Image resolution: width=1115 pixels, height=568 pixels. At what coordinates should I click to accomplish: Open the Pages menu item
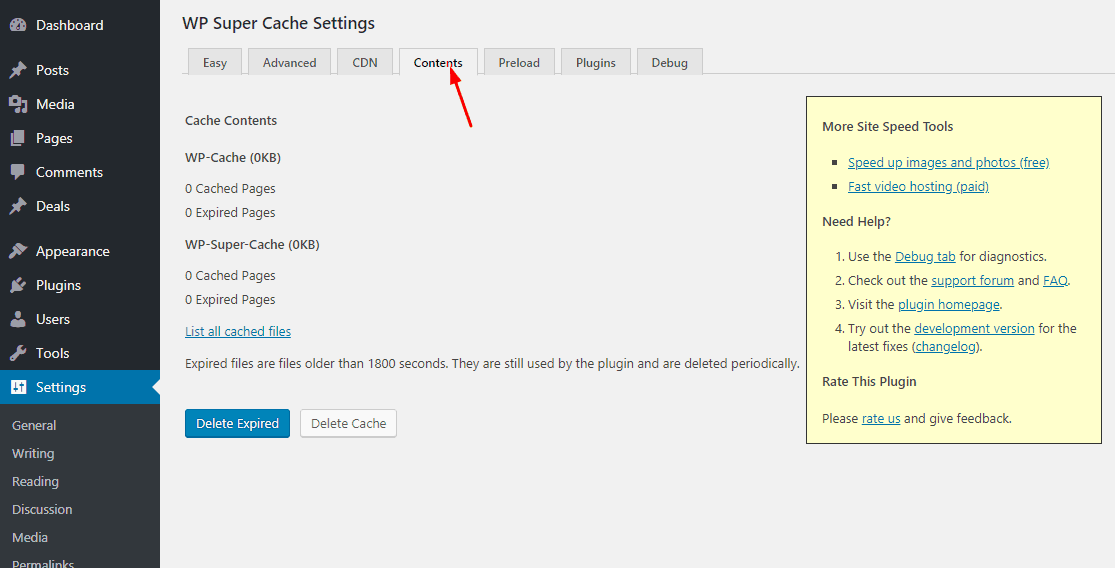click(80, 138)
